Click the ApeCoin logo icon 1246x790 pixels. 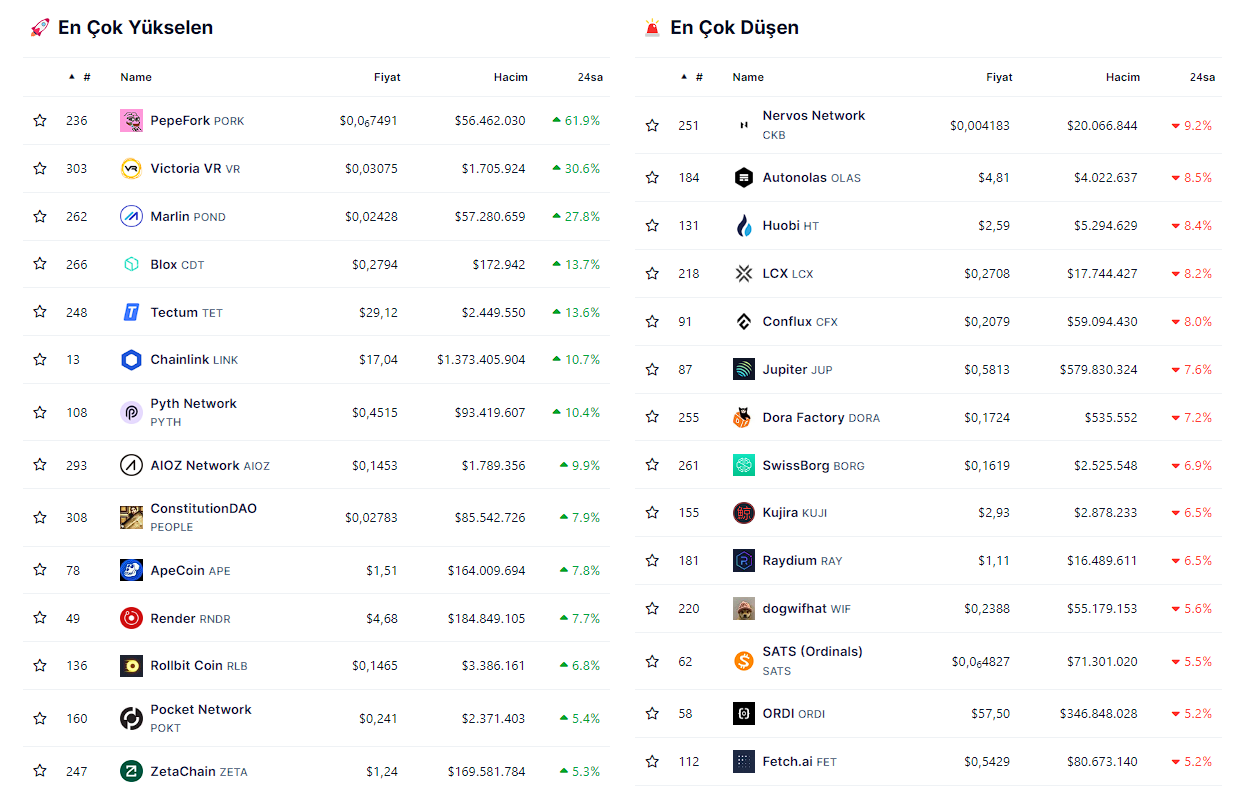pos(131,571)
